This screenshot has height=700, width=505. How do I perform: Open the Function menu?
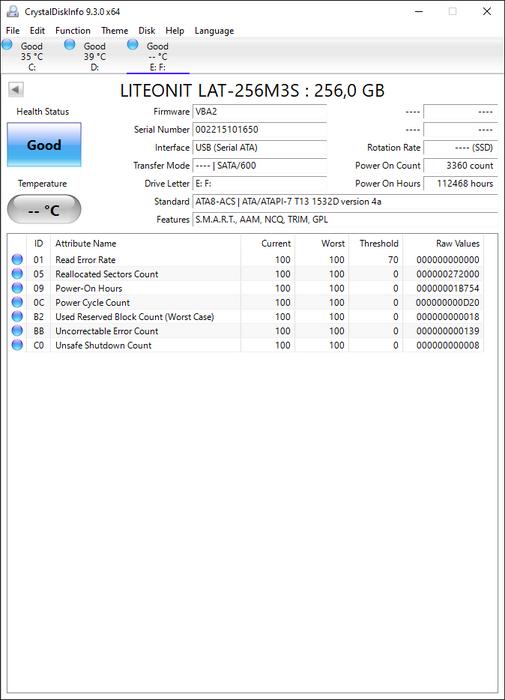pyautogui.click(x=73, y=30)
